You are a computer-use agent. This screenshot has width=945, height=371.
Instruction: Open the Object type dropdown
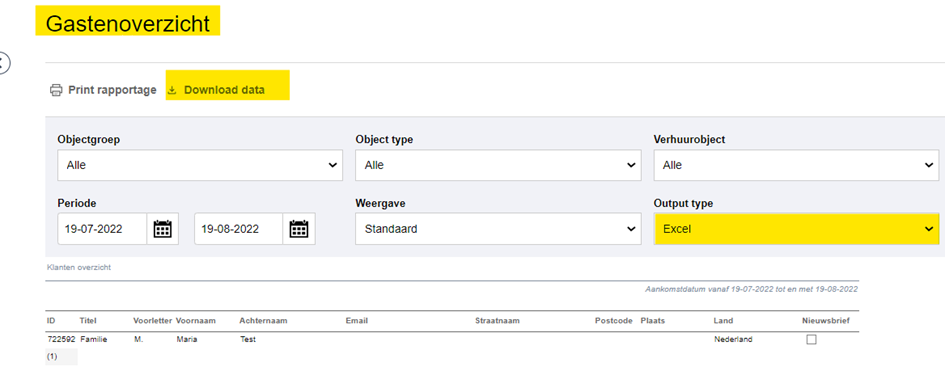498,165
